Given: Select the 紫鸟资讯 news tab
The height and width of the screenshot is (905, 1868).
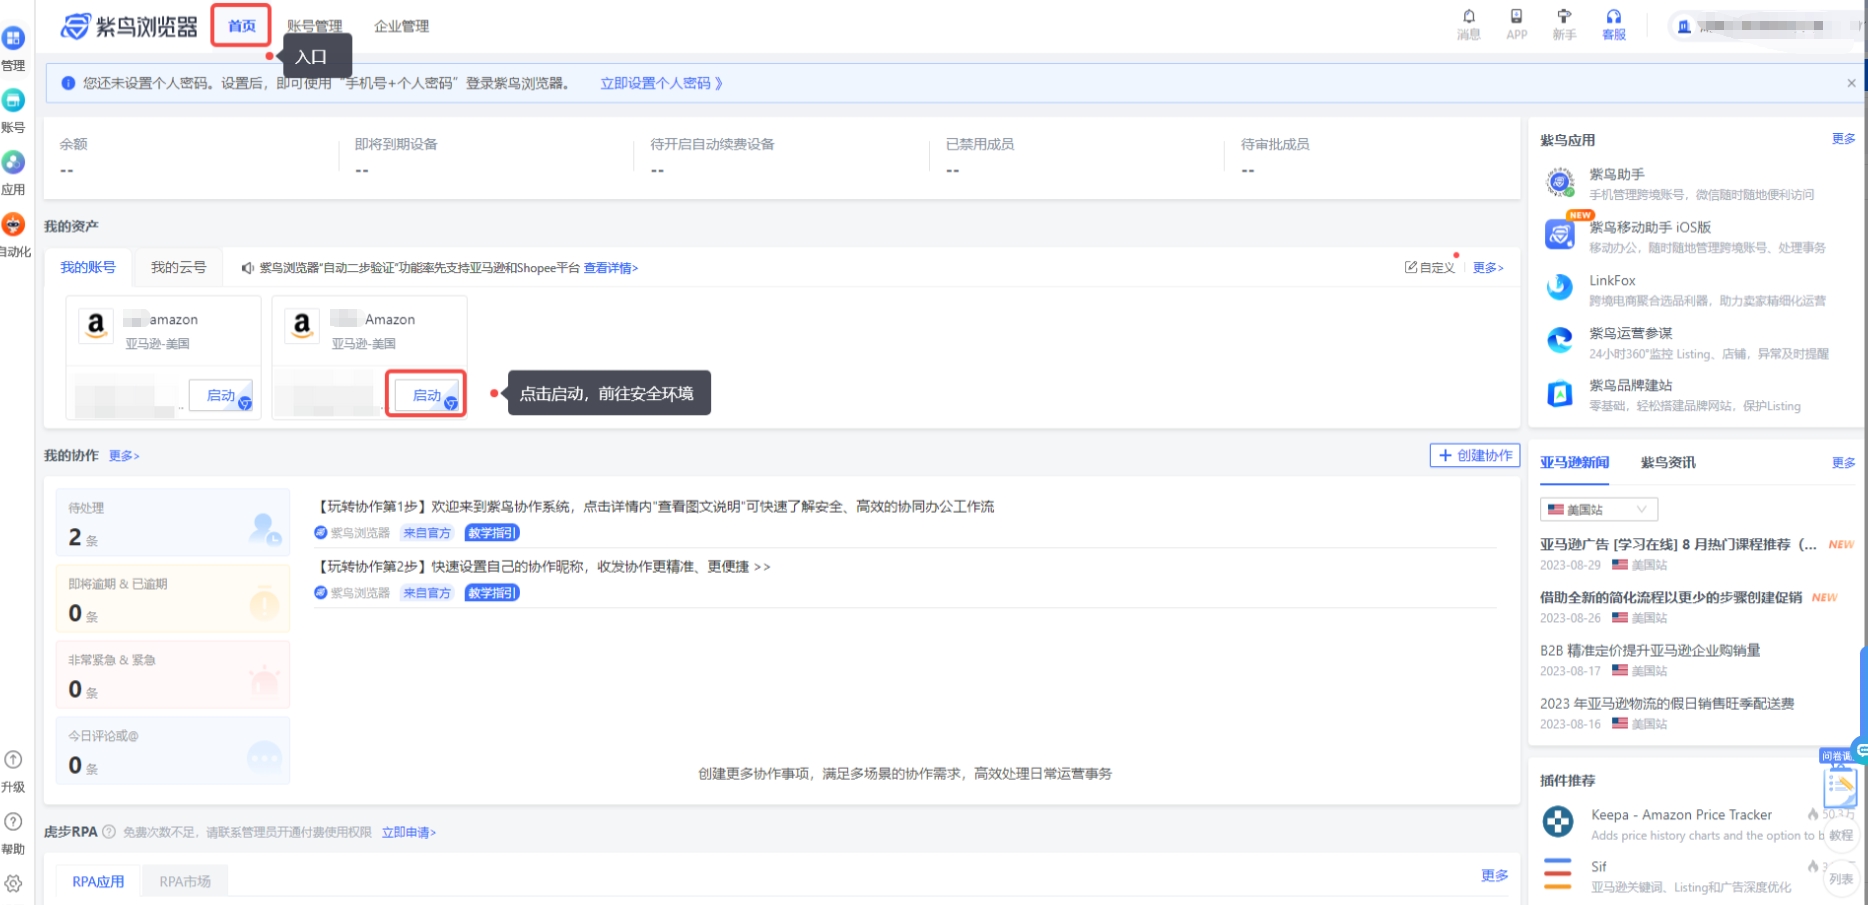Looking at the screenshot, I should (x=1667, y=462).
